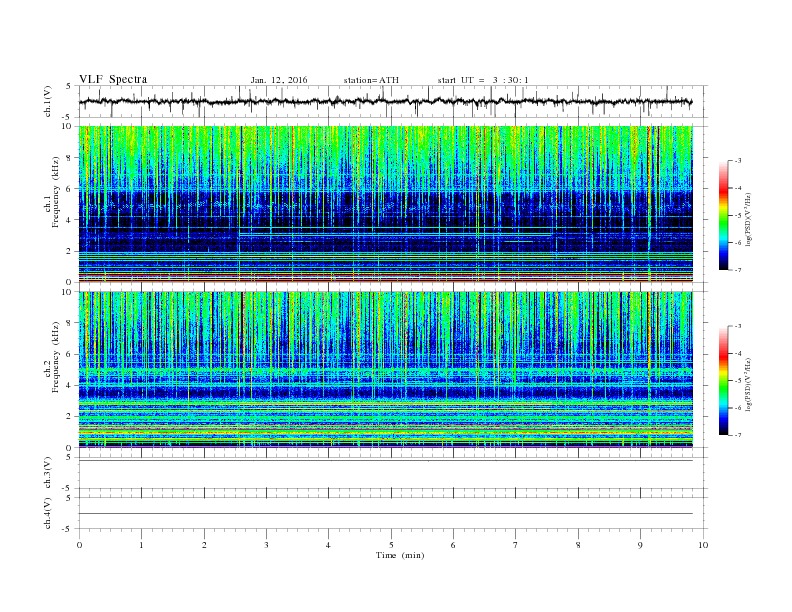The width and height of the screenshot is (792, 612).
Task: Click the time axis tick label '1'
Action: [141, 545]
